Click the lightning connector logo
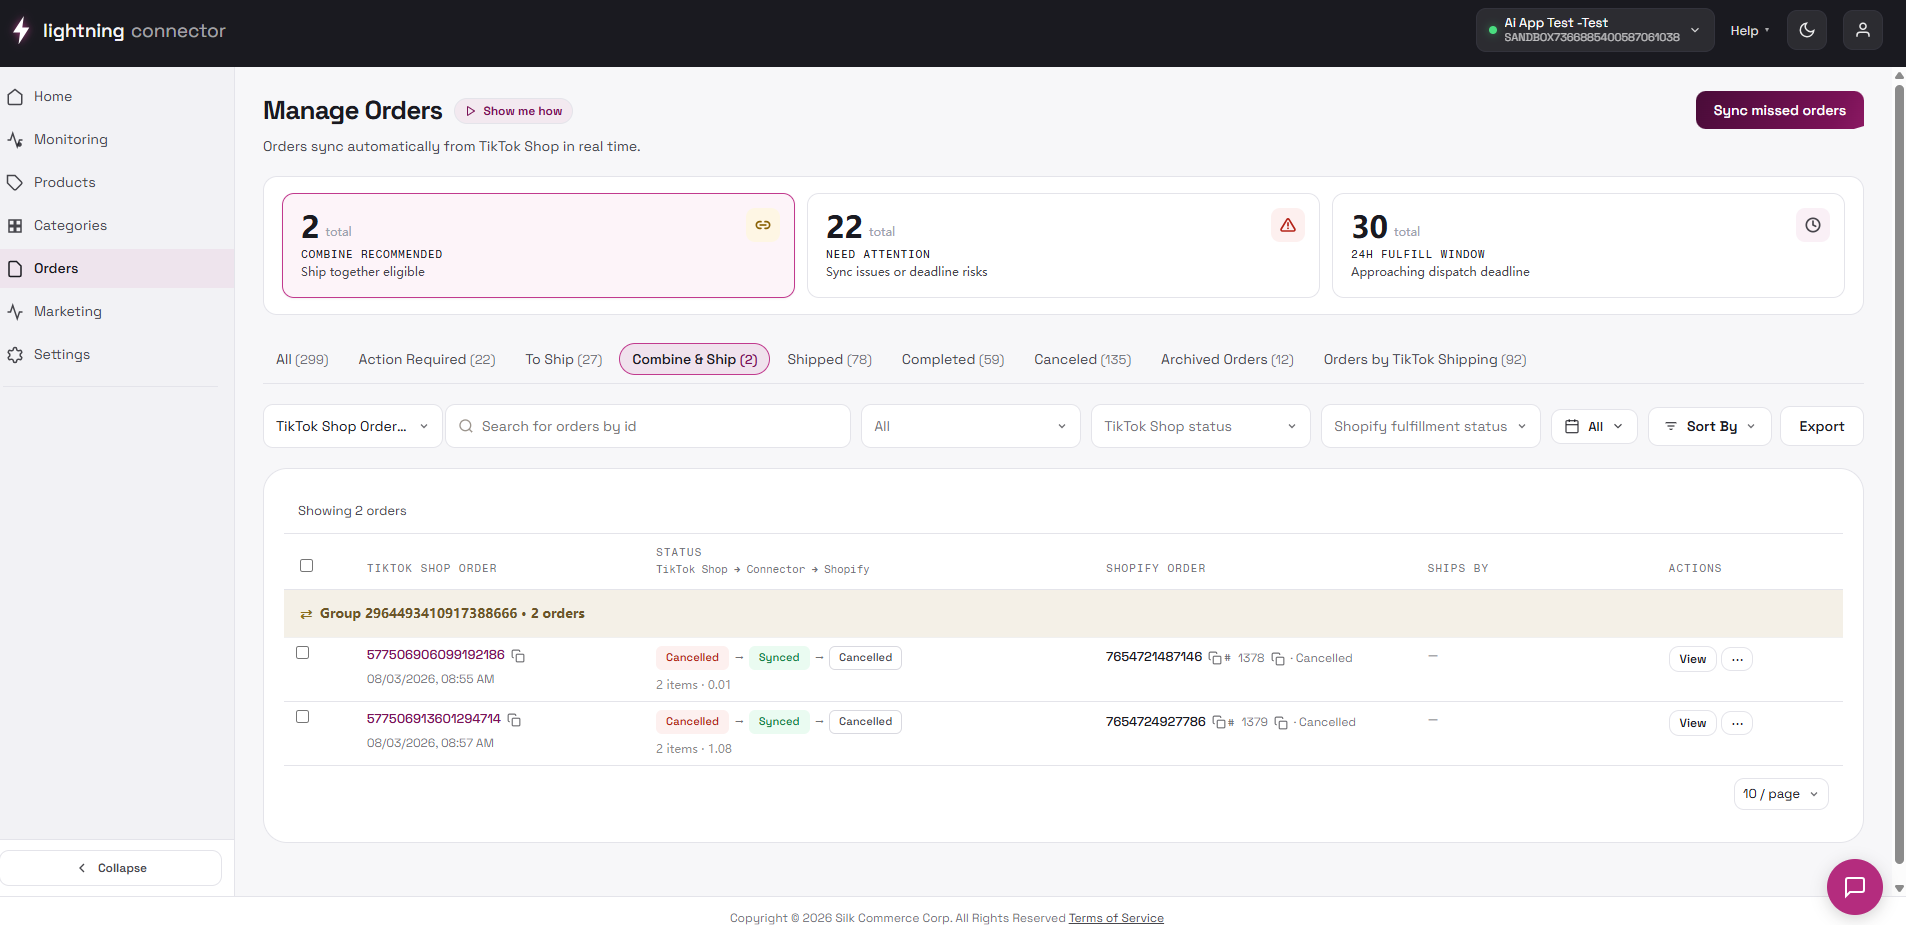 tap(118, 31)
